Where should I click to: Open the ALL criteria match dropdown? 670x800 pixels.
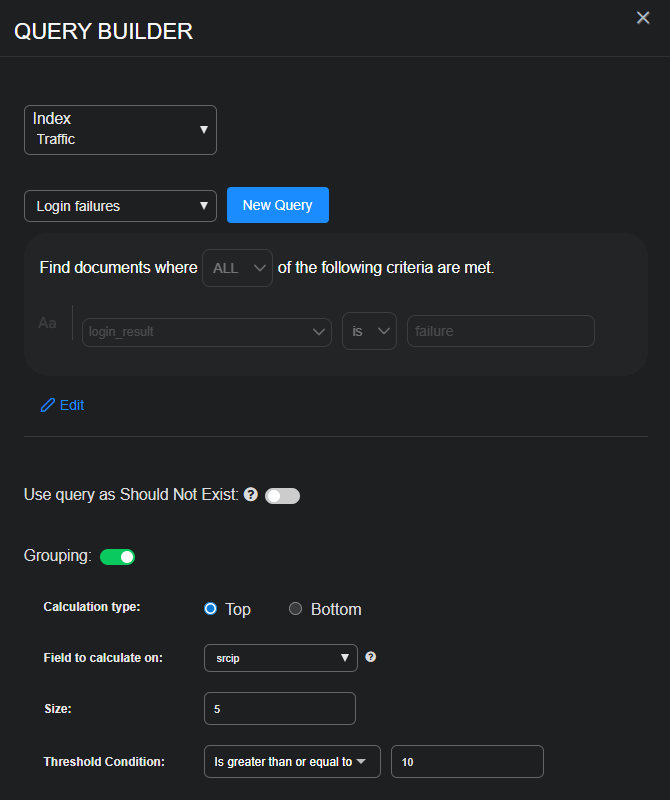click(x=237, y=268)
